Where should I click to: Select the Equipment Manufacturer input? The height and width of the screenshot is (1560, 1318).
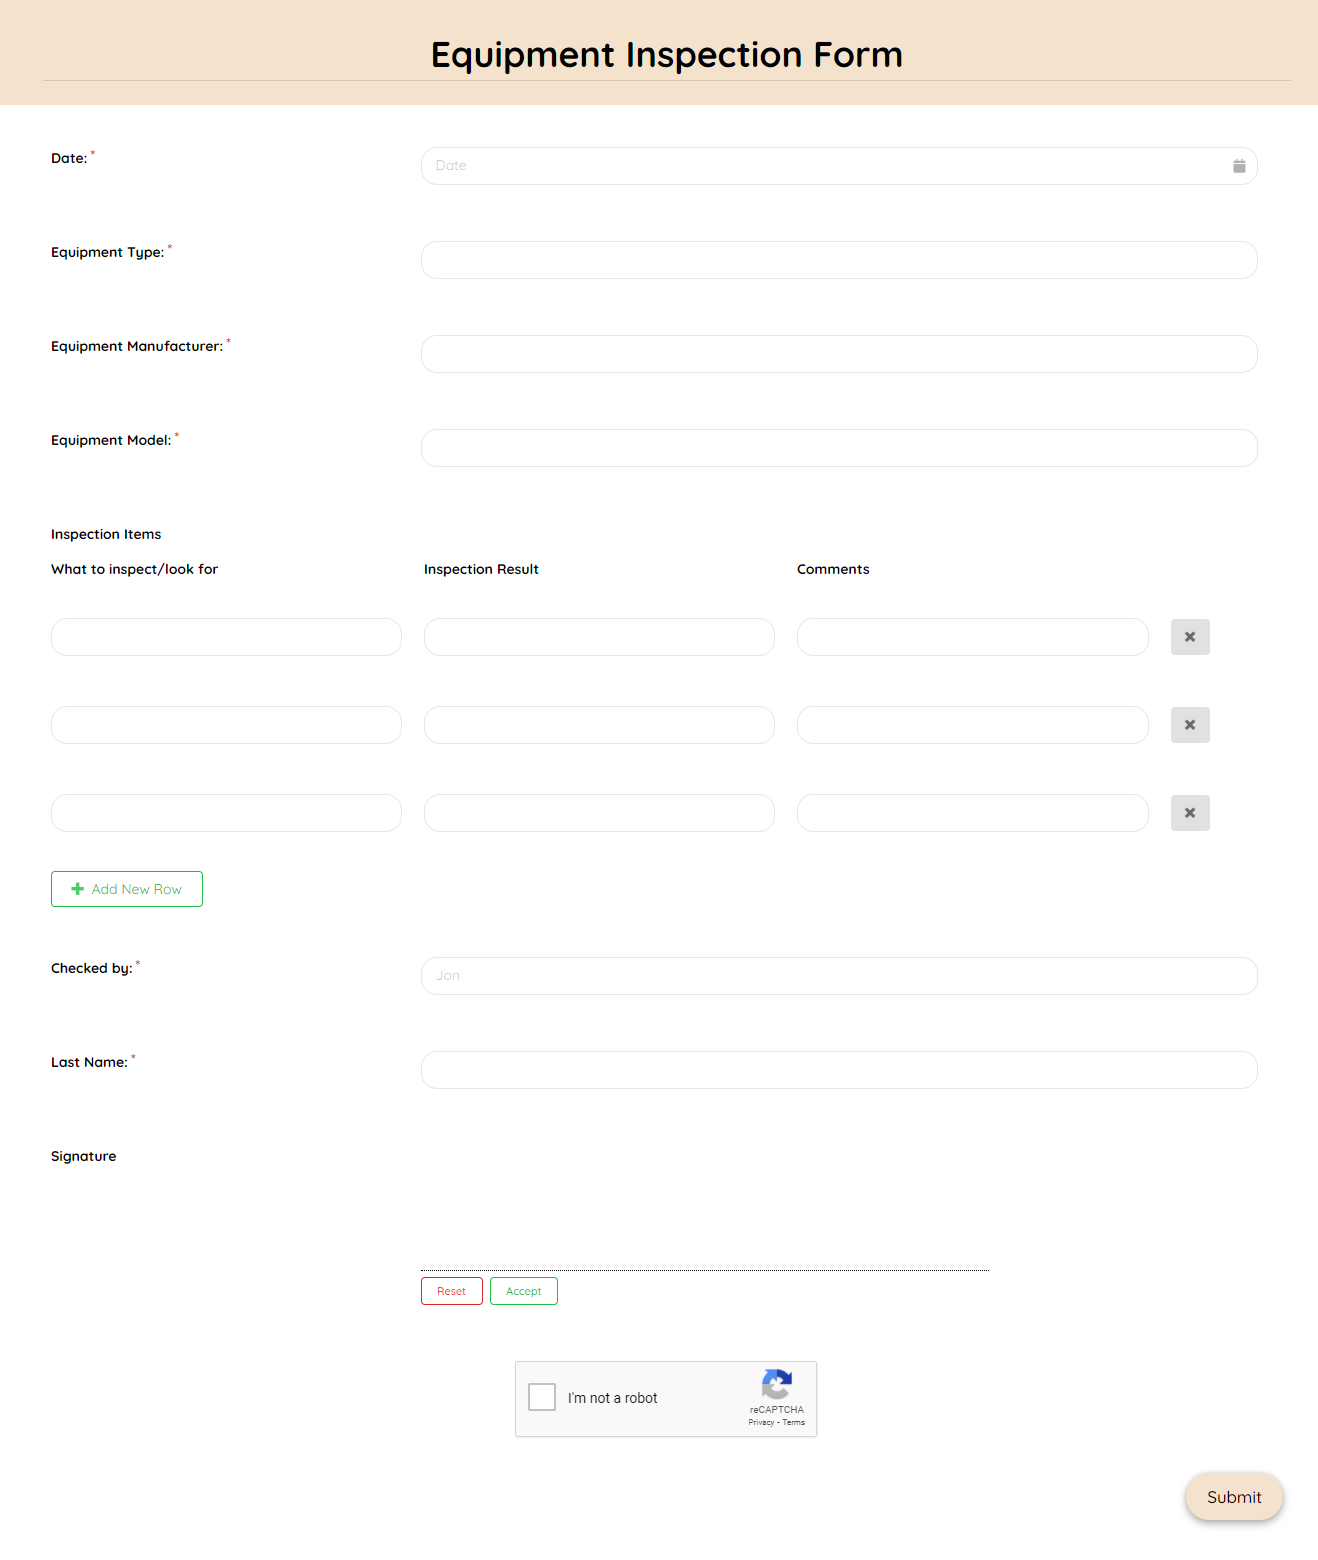click(x=839, y=354)
